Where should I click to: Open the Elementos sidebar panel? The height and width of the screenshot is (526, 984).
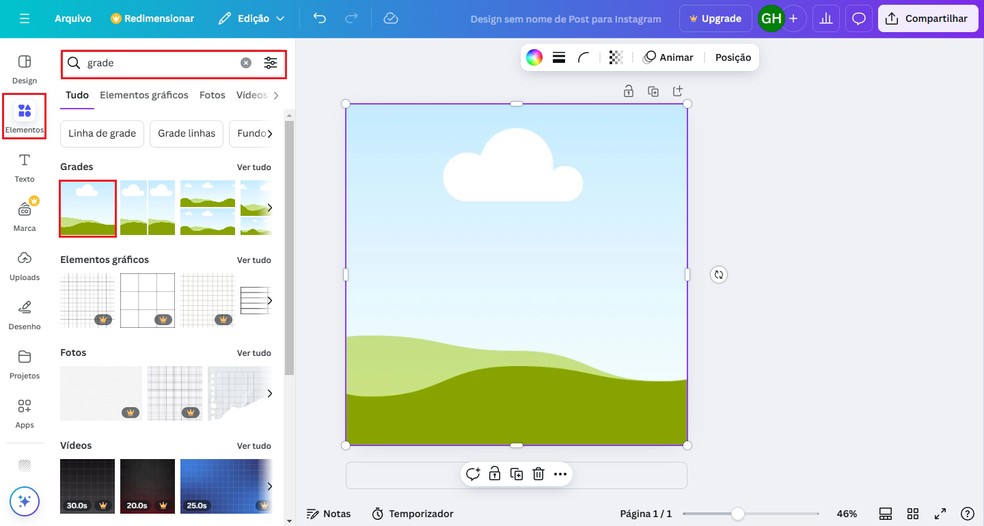tap(24, 117)
